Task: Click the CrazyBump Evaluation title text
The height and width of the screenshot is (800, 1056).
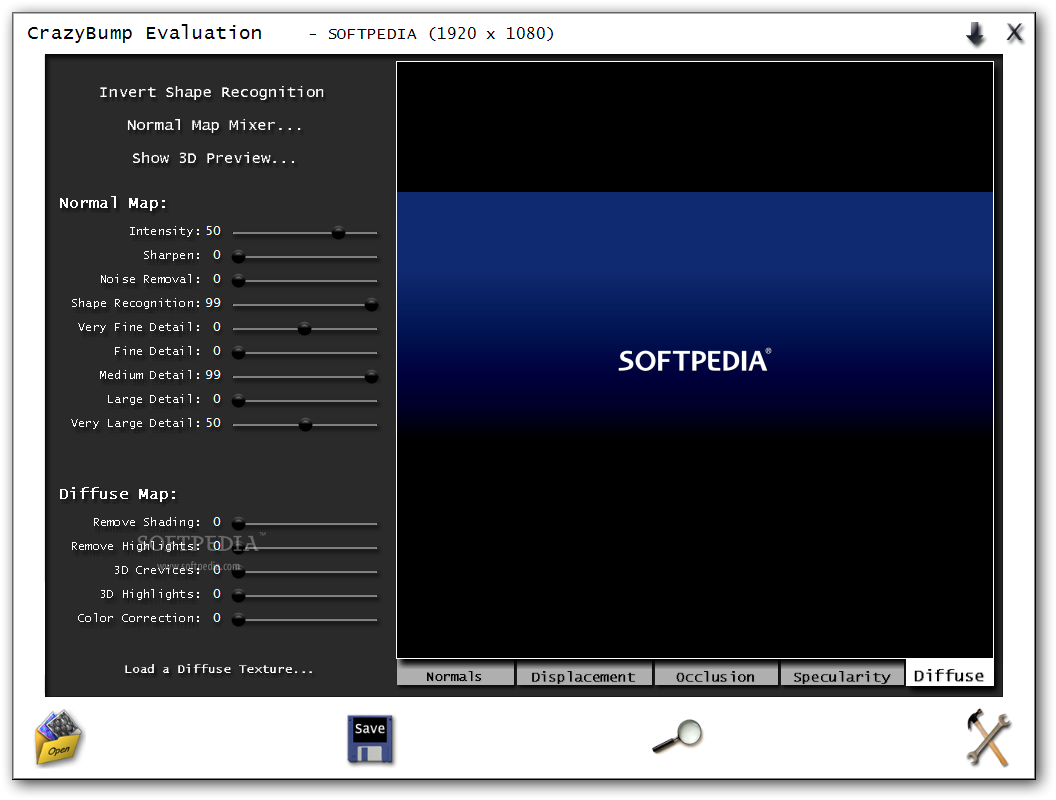Action: coord(144,33)
